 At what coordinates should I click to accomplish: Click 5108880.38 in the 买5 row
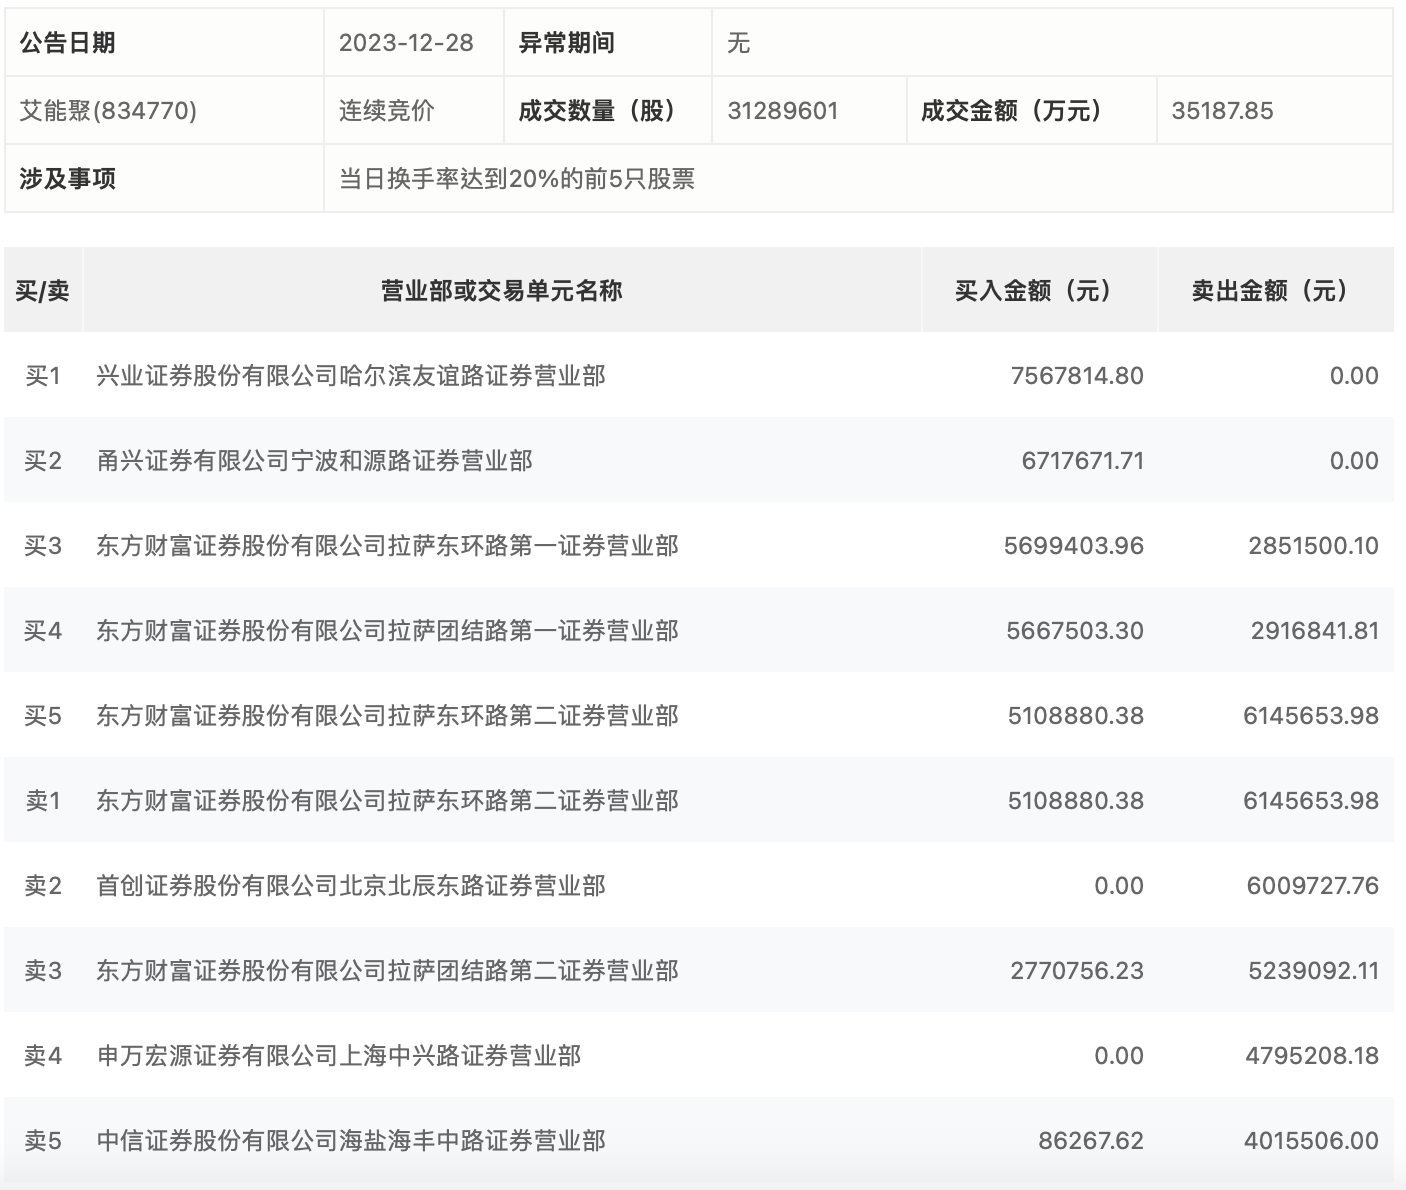[1076, 715]
